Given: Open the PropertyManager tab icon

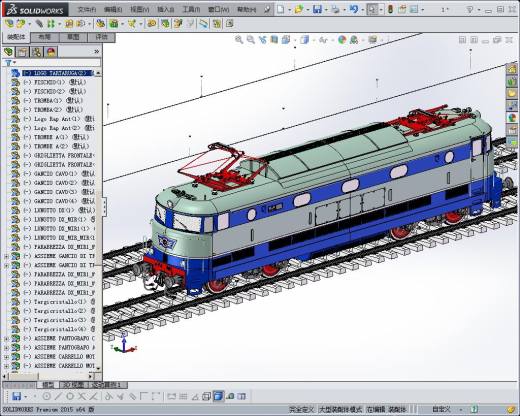Looking at the screenshot, I should pyautogui.click(x=23, y=52).
